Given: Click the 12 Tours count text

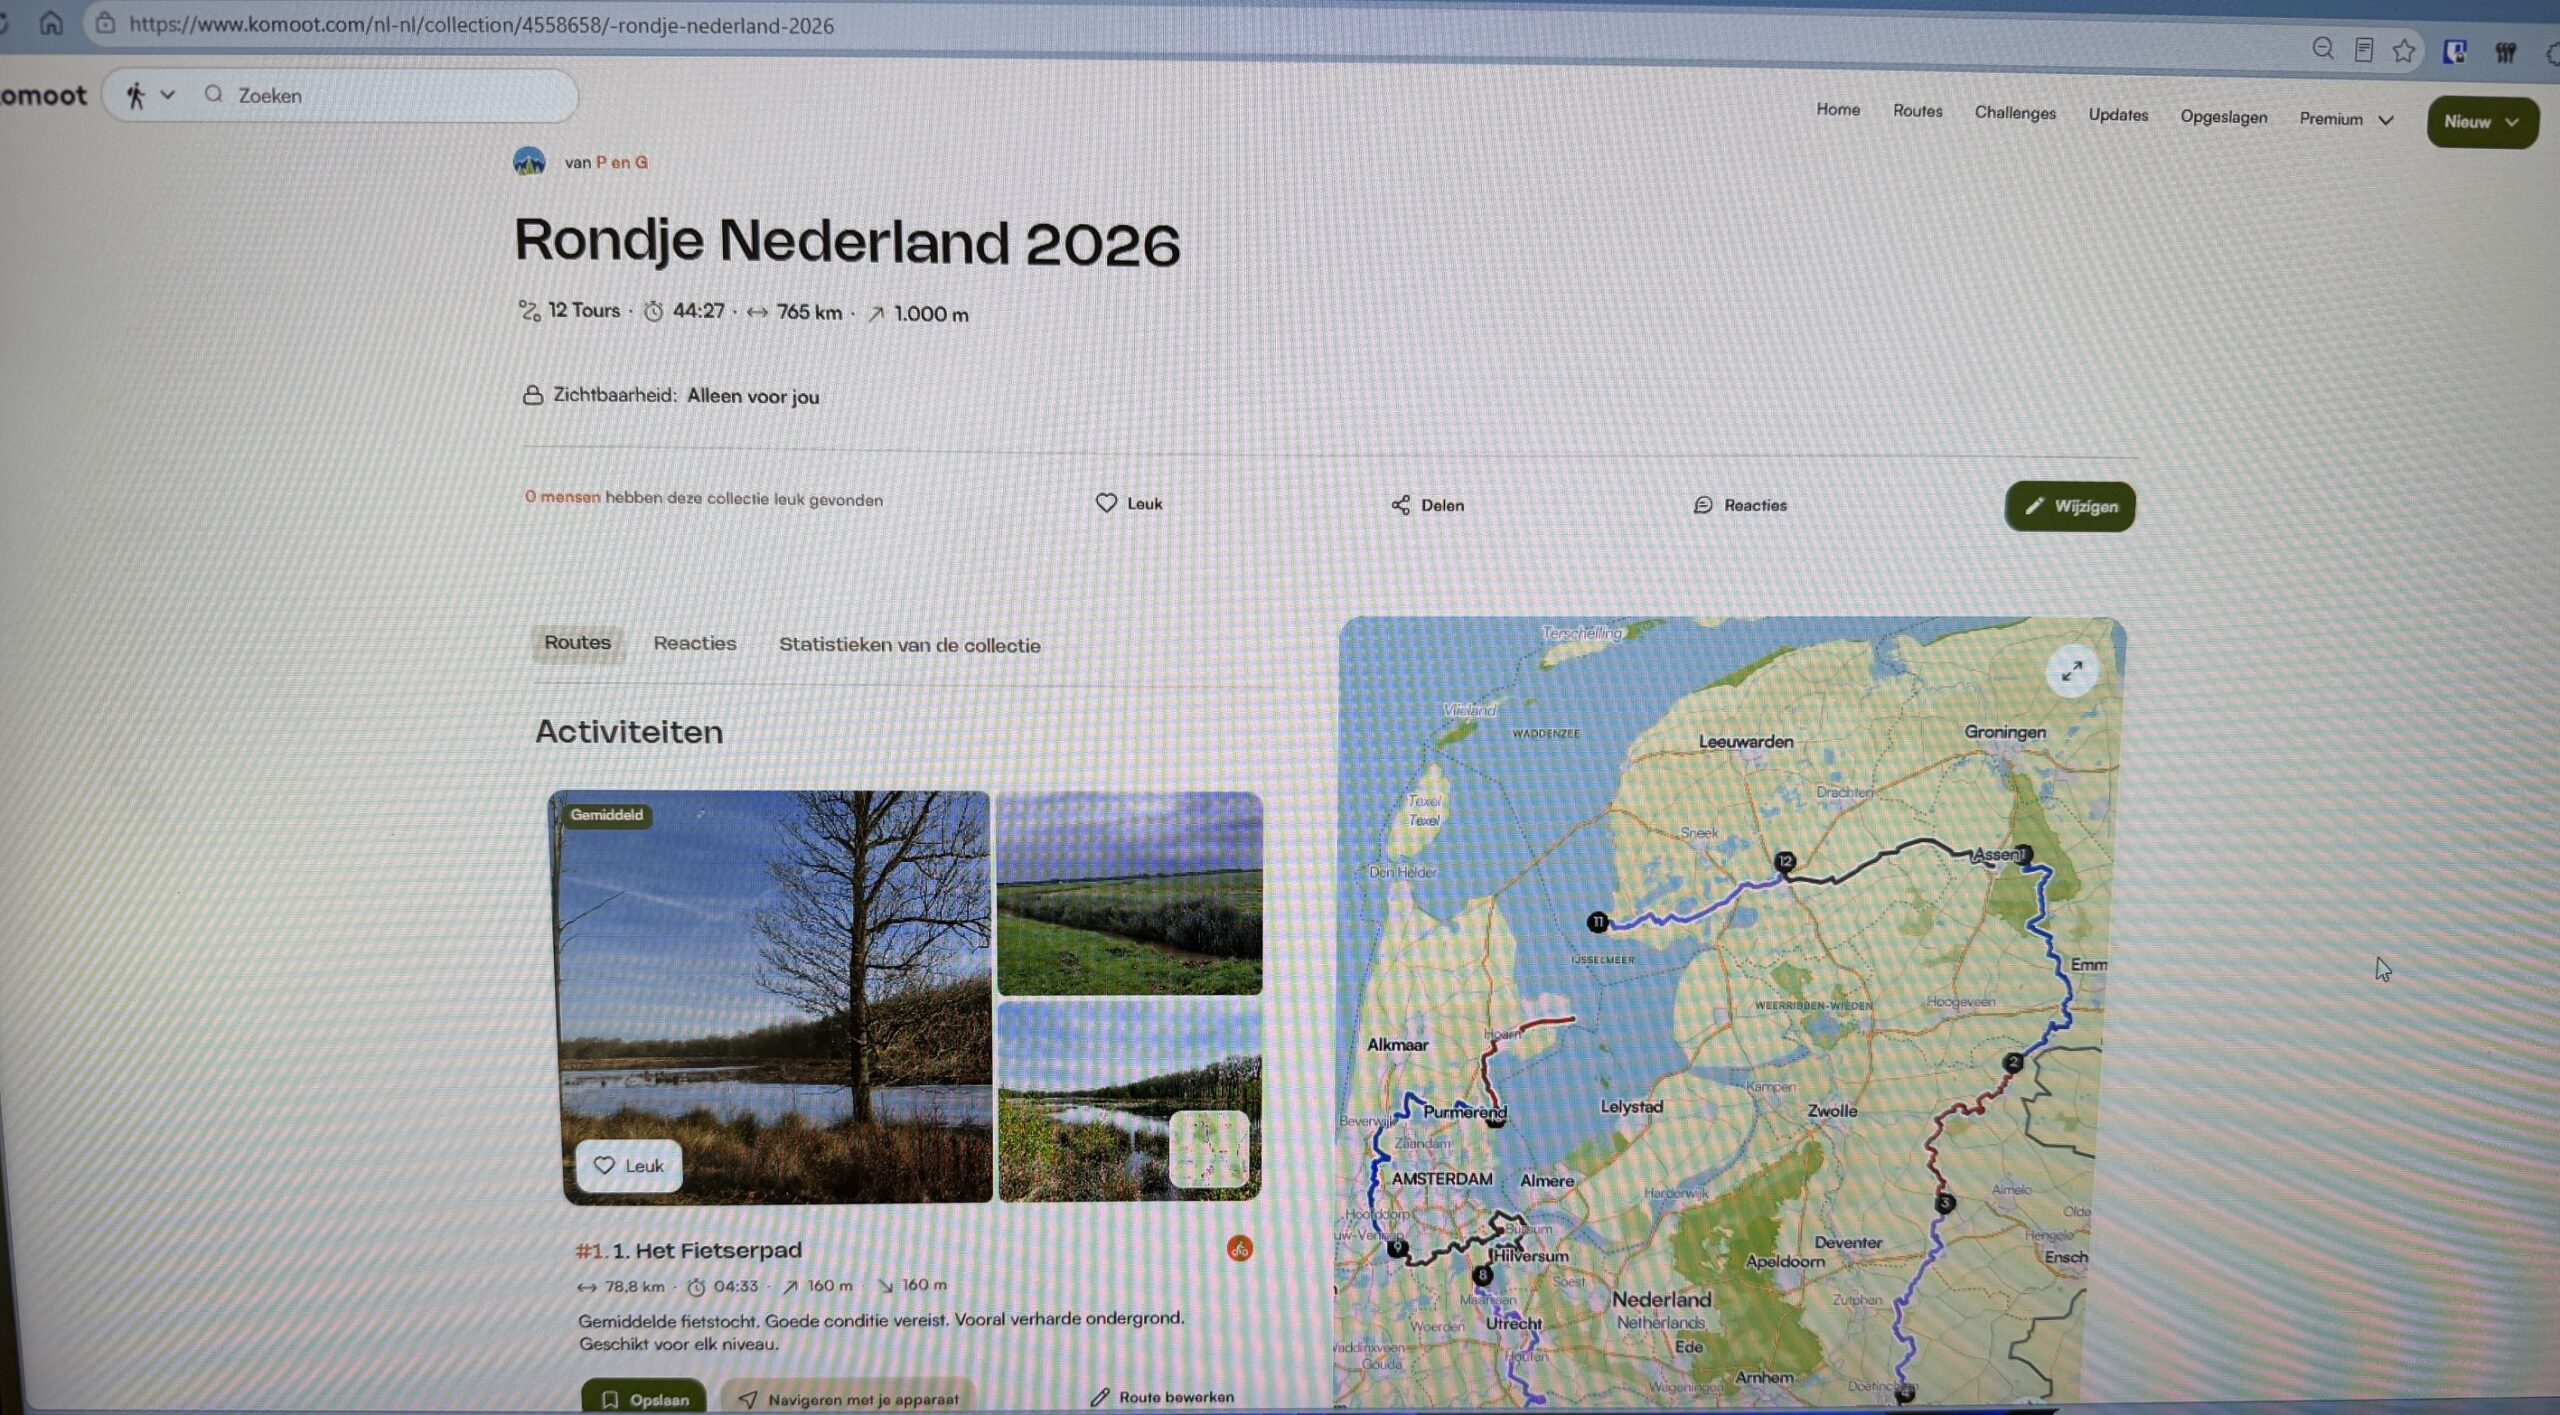Looking at the screenshot, I should point(584,310).
